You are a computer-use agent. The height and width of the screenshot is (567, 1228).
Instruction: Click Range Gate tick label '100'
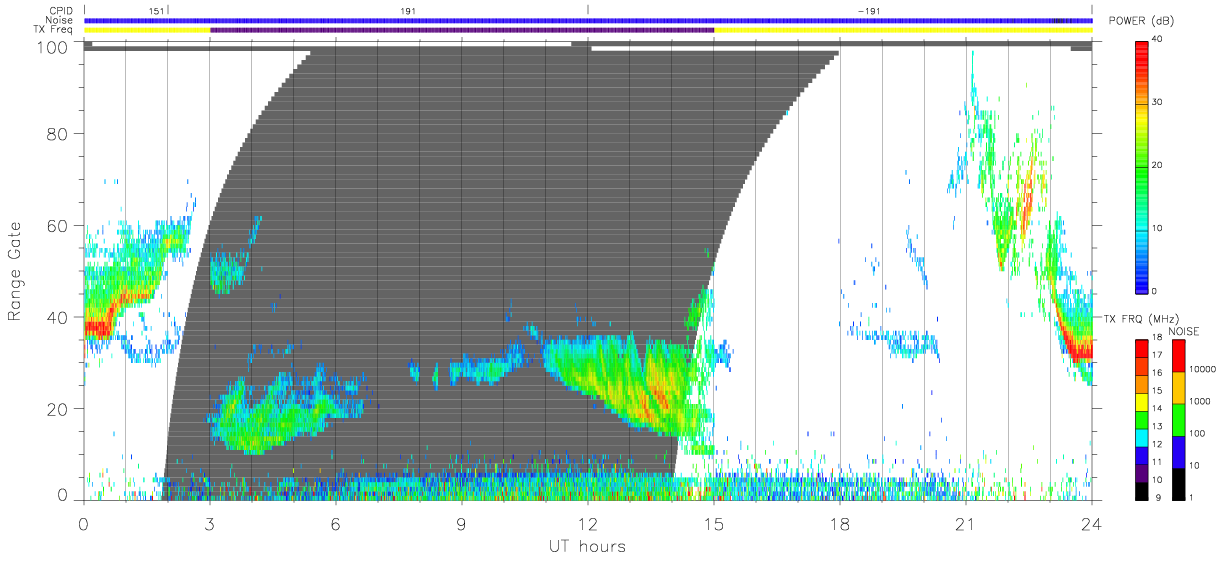(50, 47)
